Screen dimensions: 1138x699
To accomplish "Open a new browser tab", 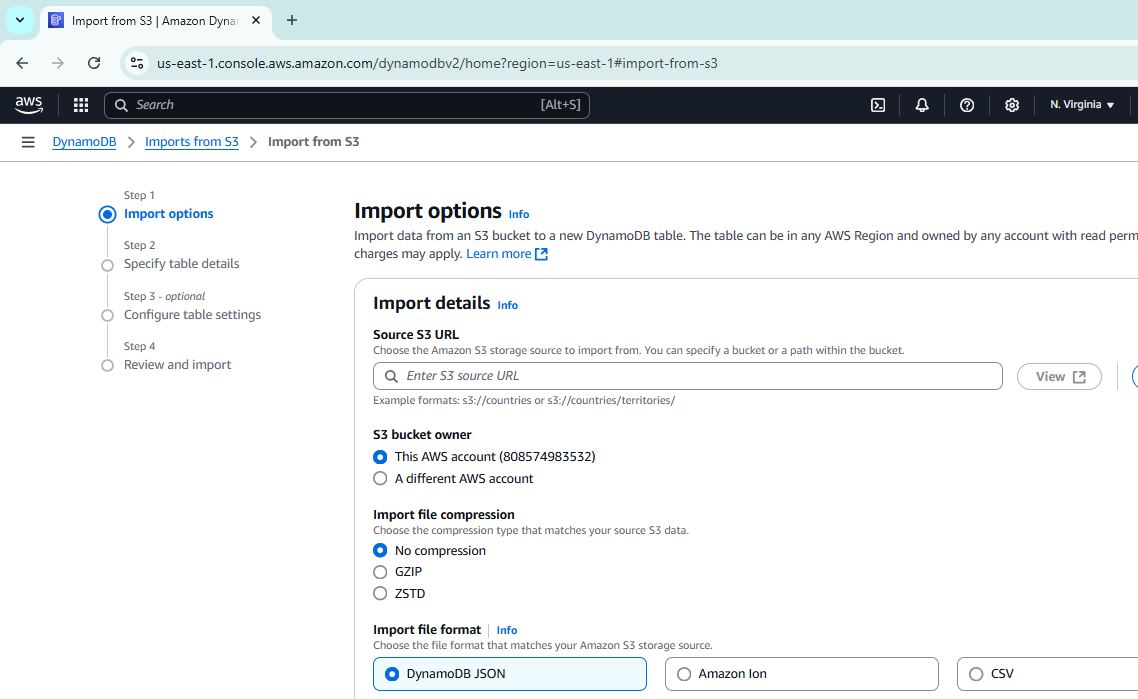I will [x=292, y=20].
